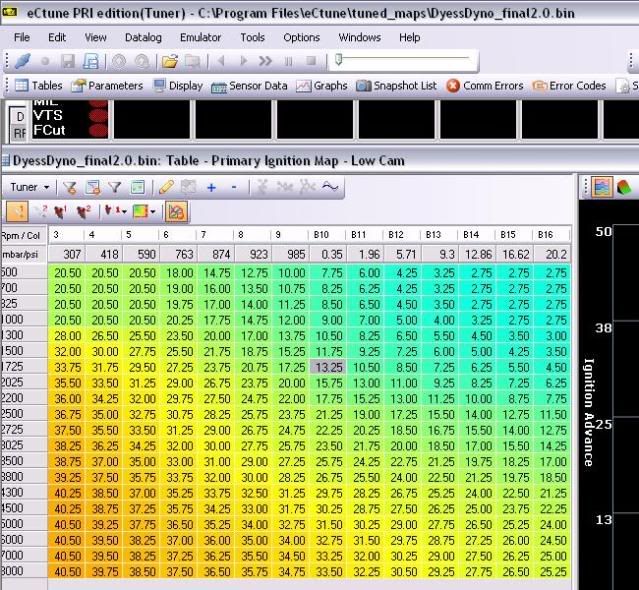Open the Datalog menu
Image resolution: width=639 pixels, height=590 pixels.
(x=143, y=37)
